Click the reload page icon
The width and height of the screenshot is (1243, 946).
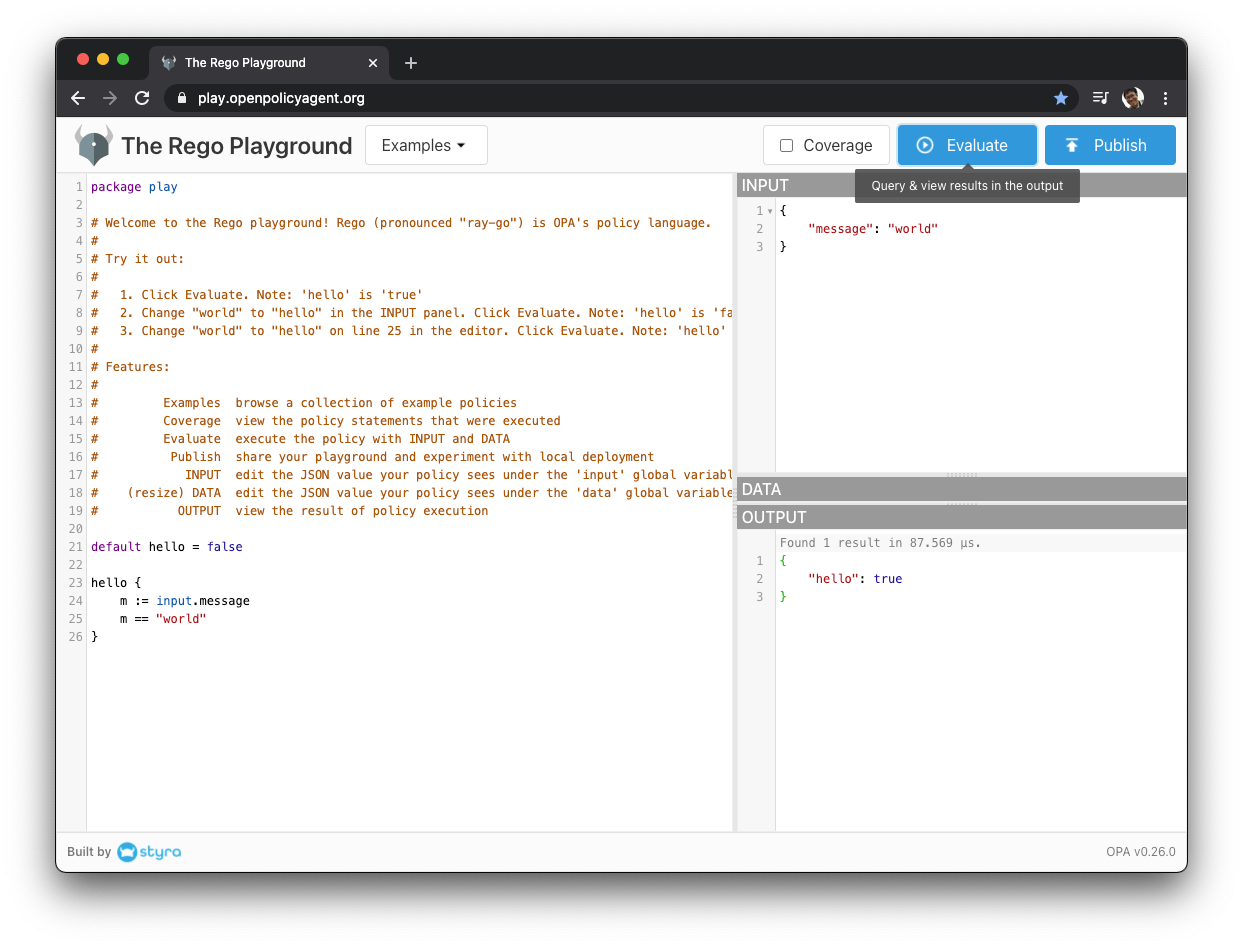pyautogui.click(x=142, y=98)
